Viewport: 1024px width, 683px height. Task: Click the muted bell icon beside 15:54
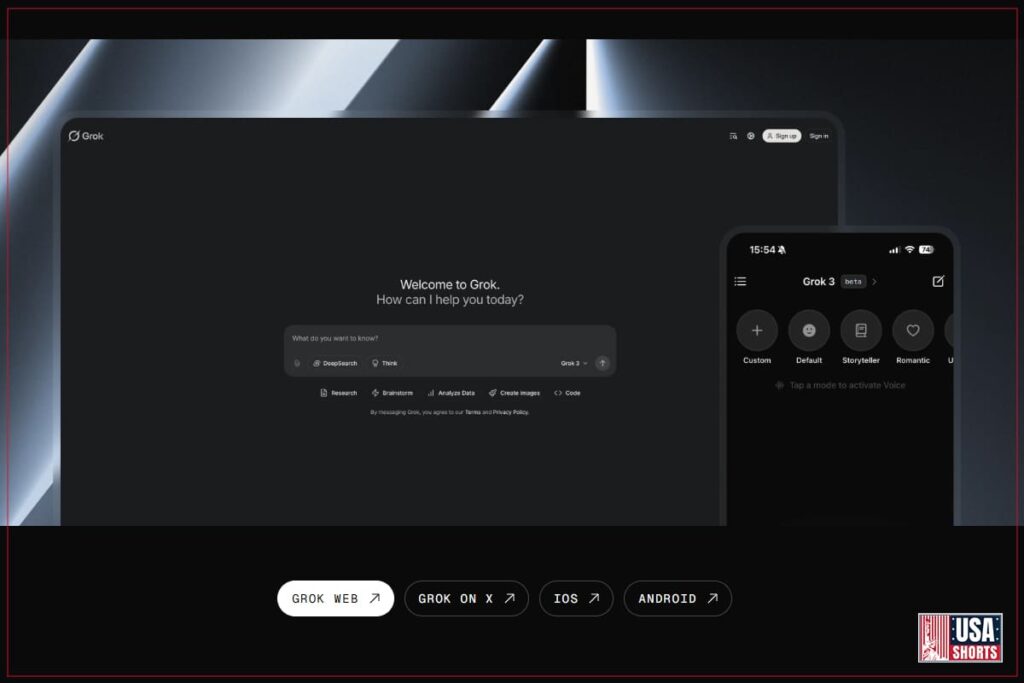tap(782, 249)
